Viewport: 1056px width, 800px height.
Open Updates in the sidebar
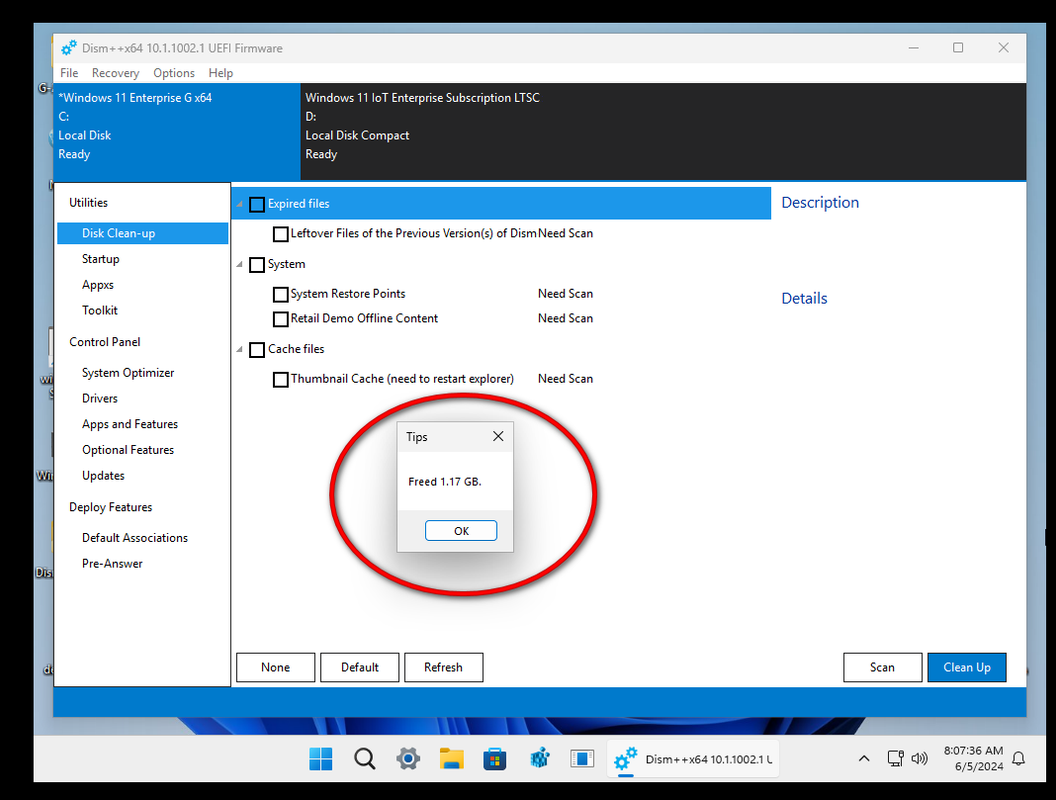[x=103, y=475]
